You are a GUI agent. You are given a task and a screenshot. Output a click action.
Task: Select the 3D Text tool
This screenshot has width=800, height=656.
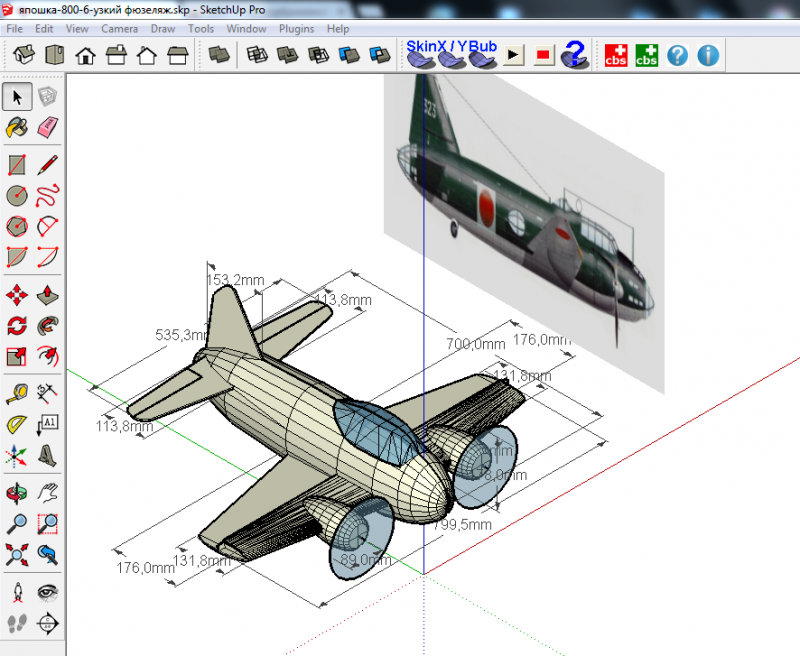[47, 456]
